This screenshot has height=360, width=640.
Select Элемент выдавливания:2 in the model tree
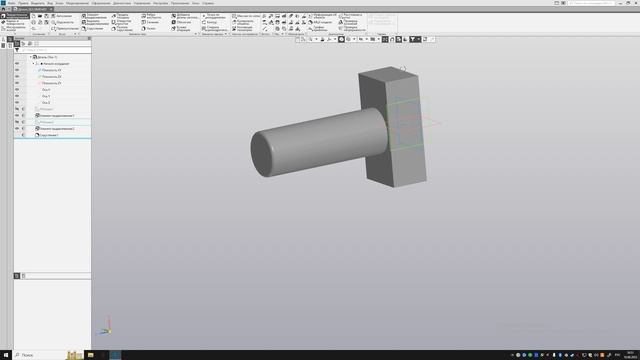55,129
